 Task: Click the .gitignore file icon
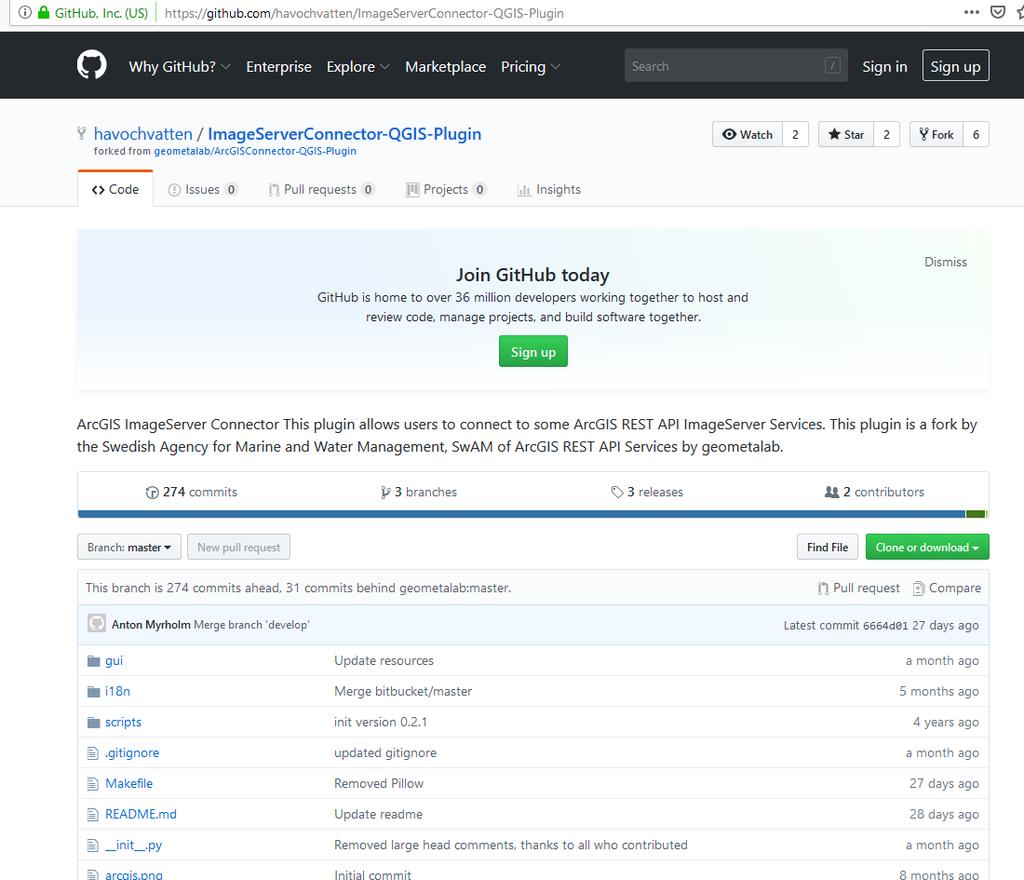tap(93, 753)
